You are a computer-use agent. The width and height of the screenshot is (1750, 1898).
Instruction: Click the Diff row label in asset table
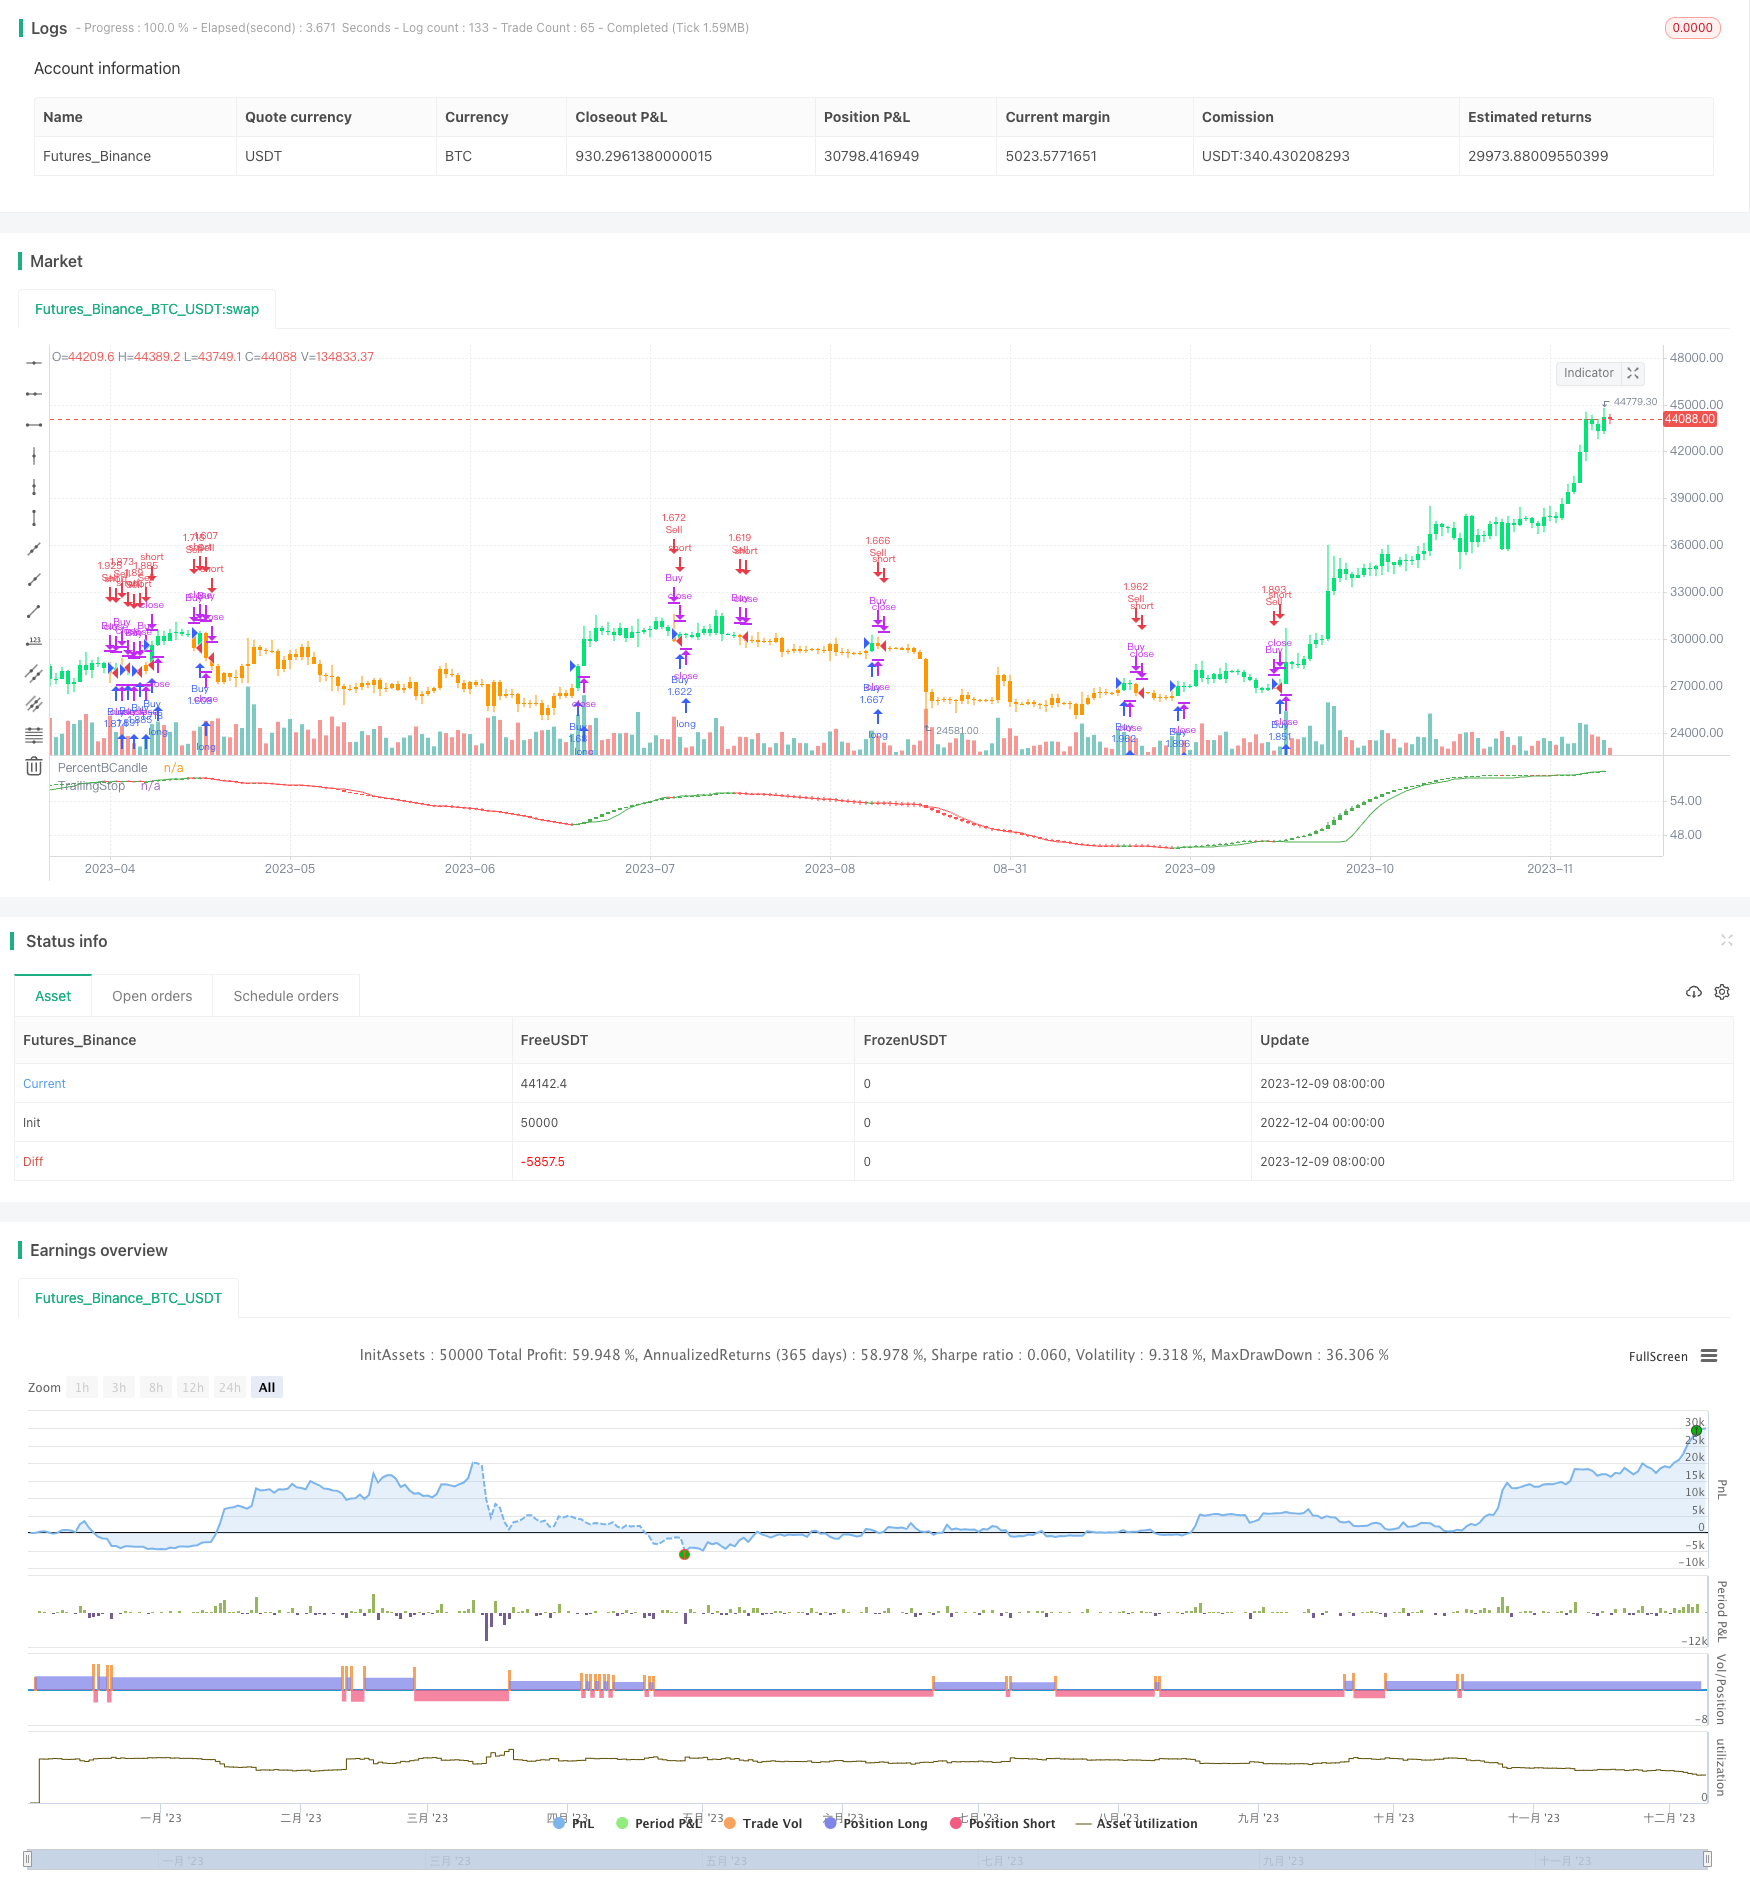pyautogui.click(x=33, y=1162)
